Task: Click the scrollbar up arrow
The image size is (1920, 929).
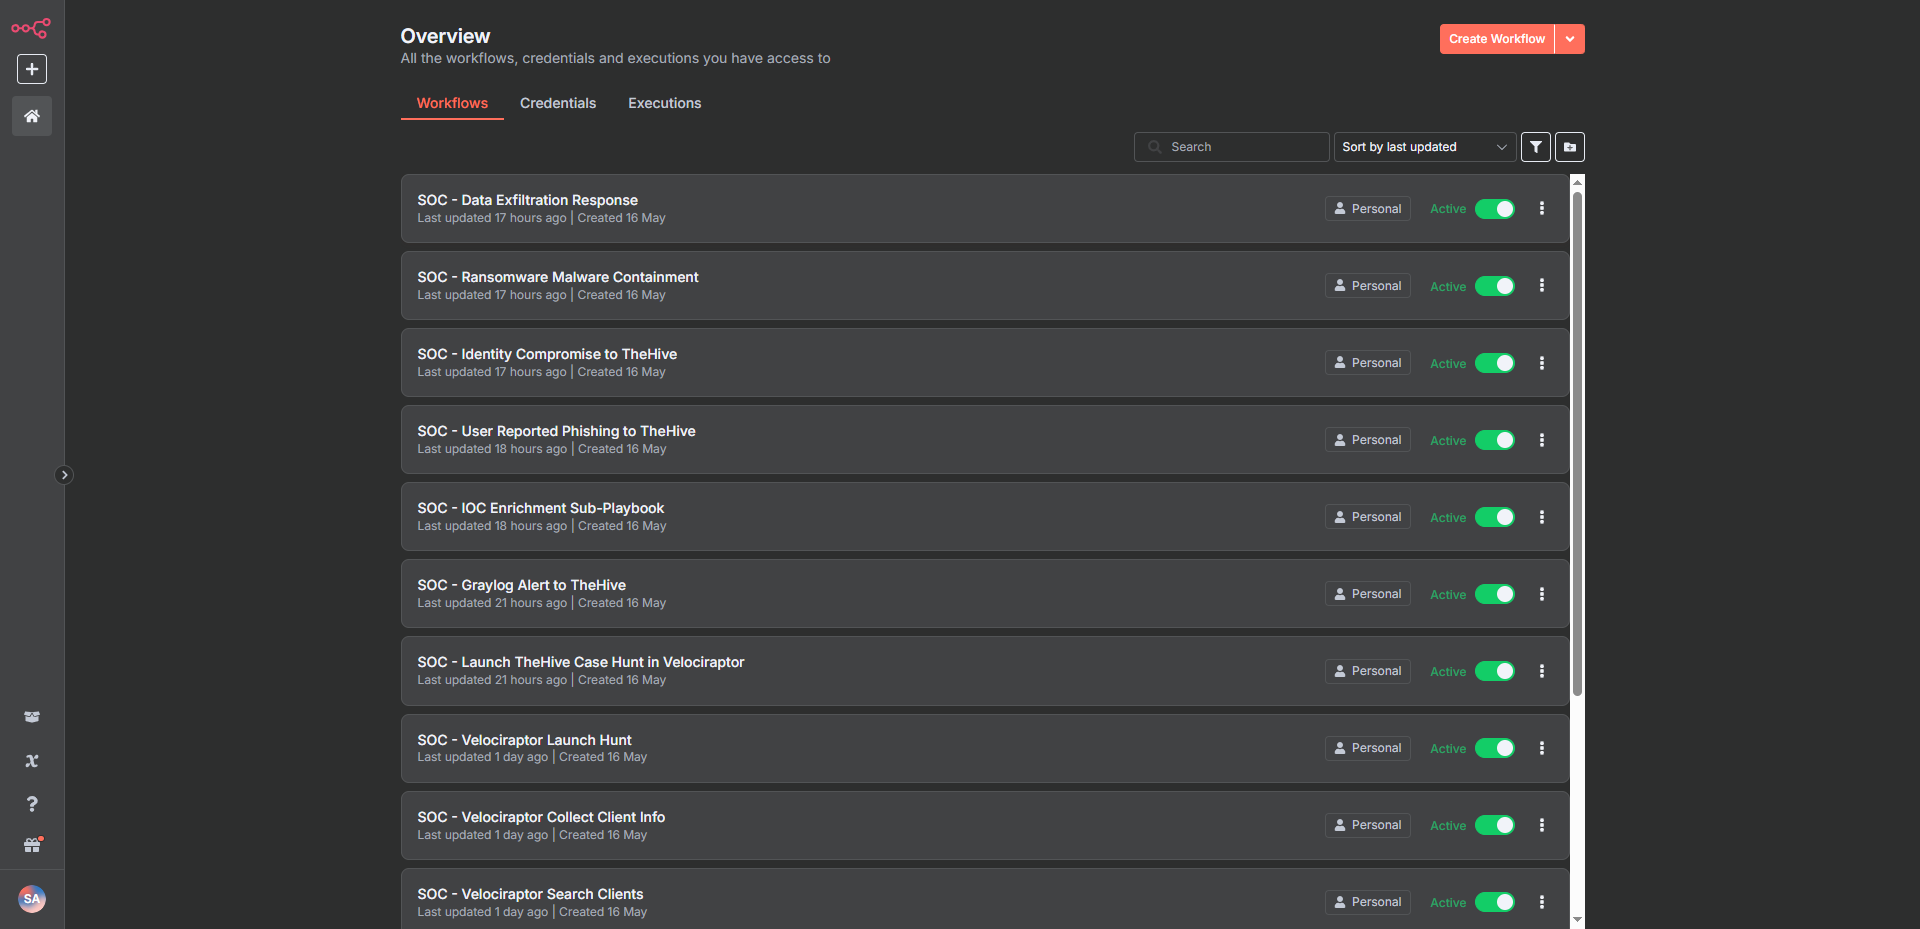Action: (x=1577, y=182)
